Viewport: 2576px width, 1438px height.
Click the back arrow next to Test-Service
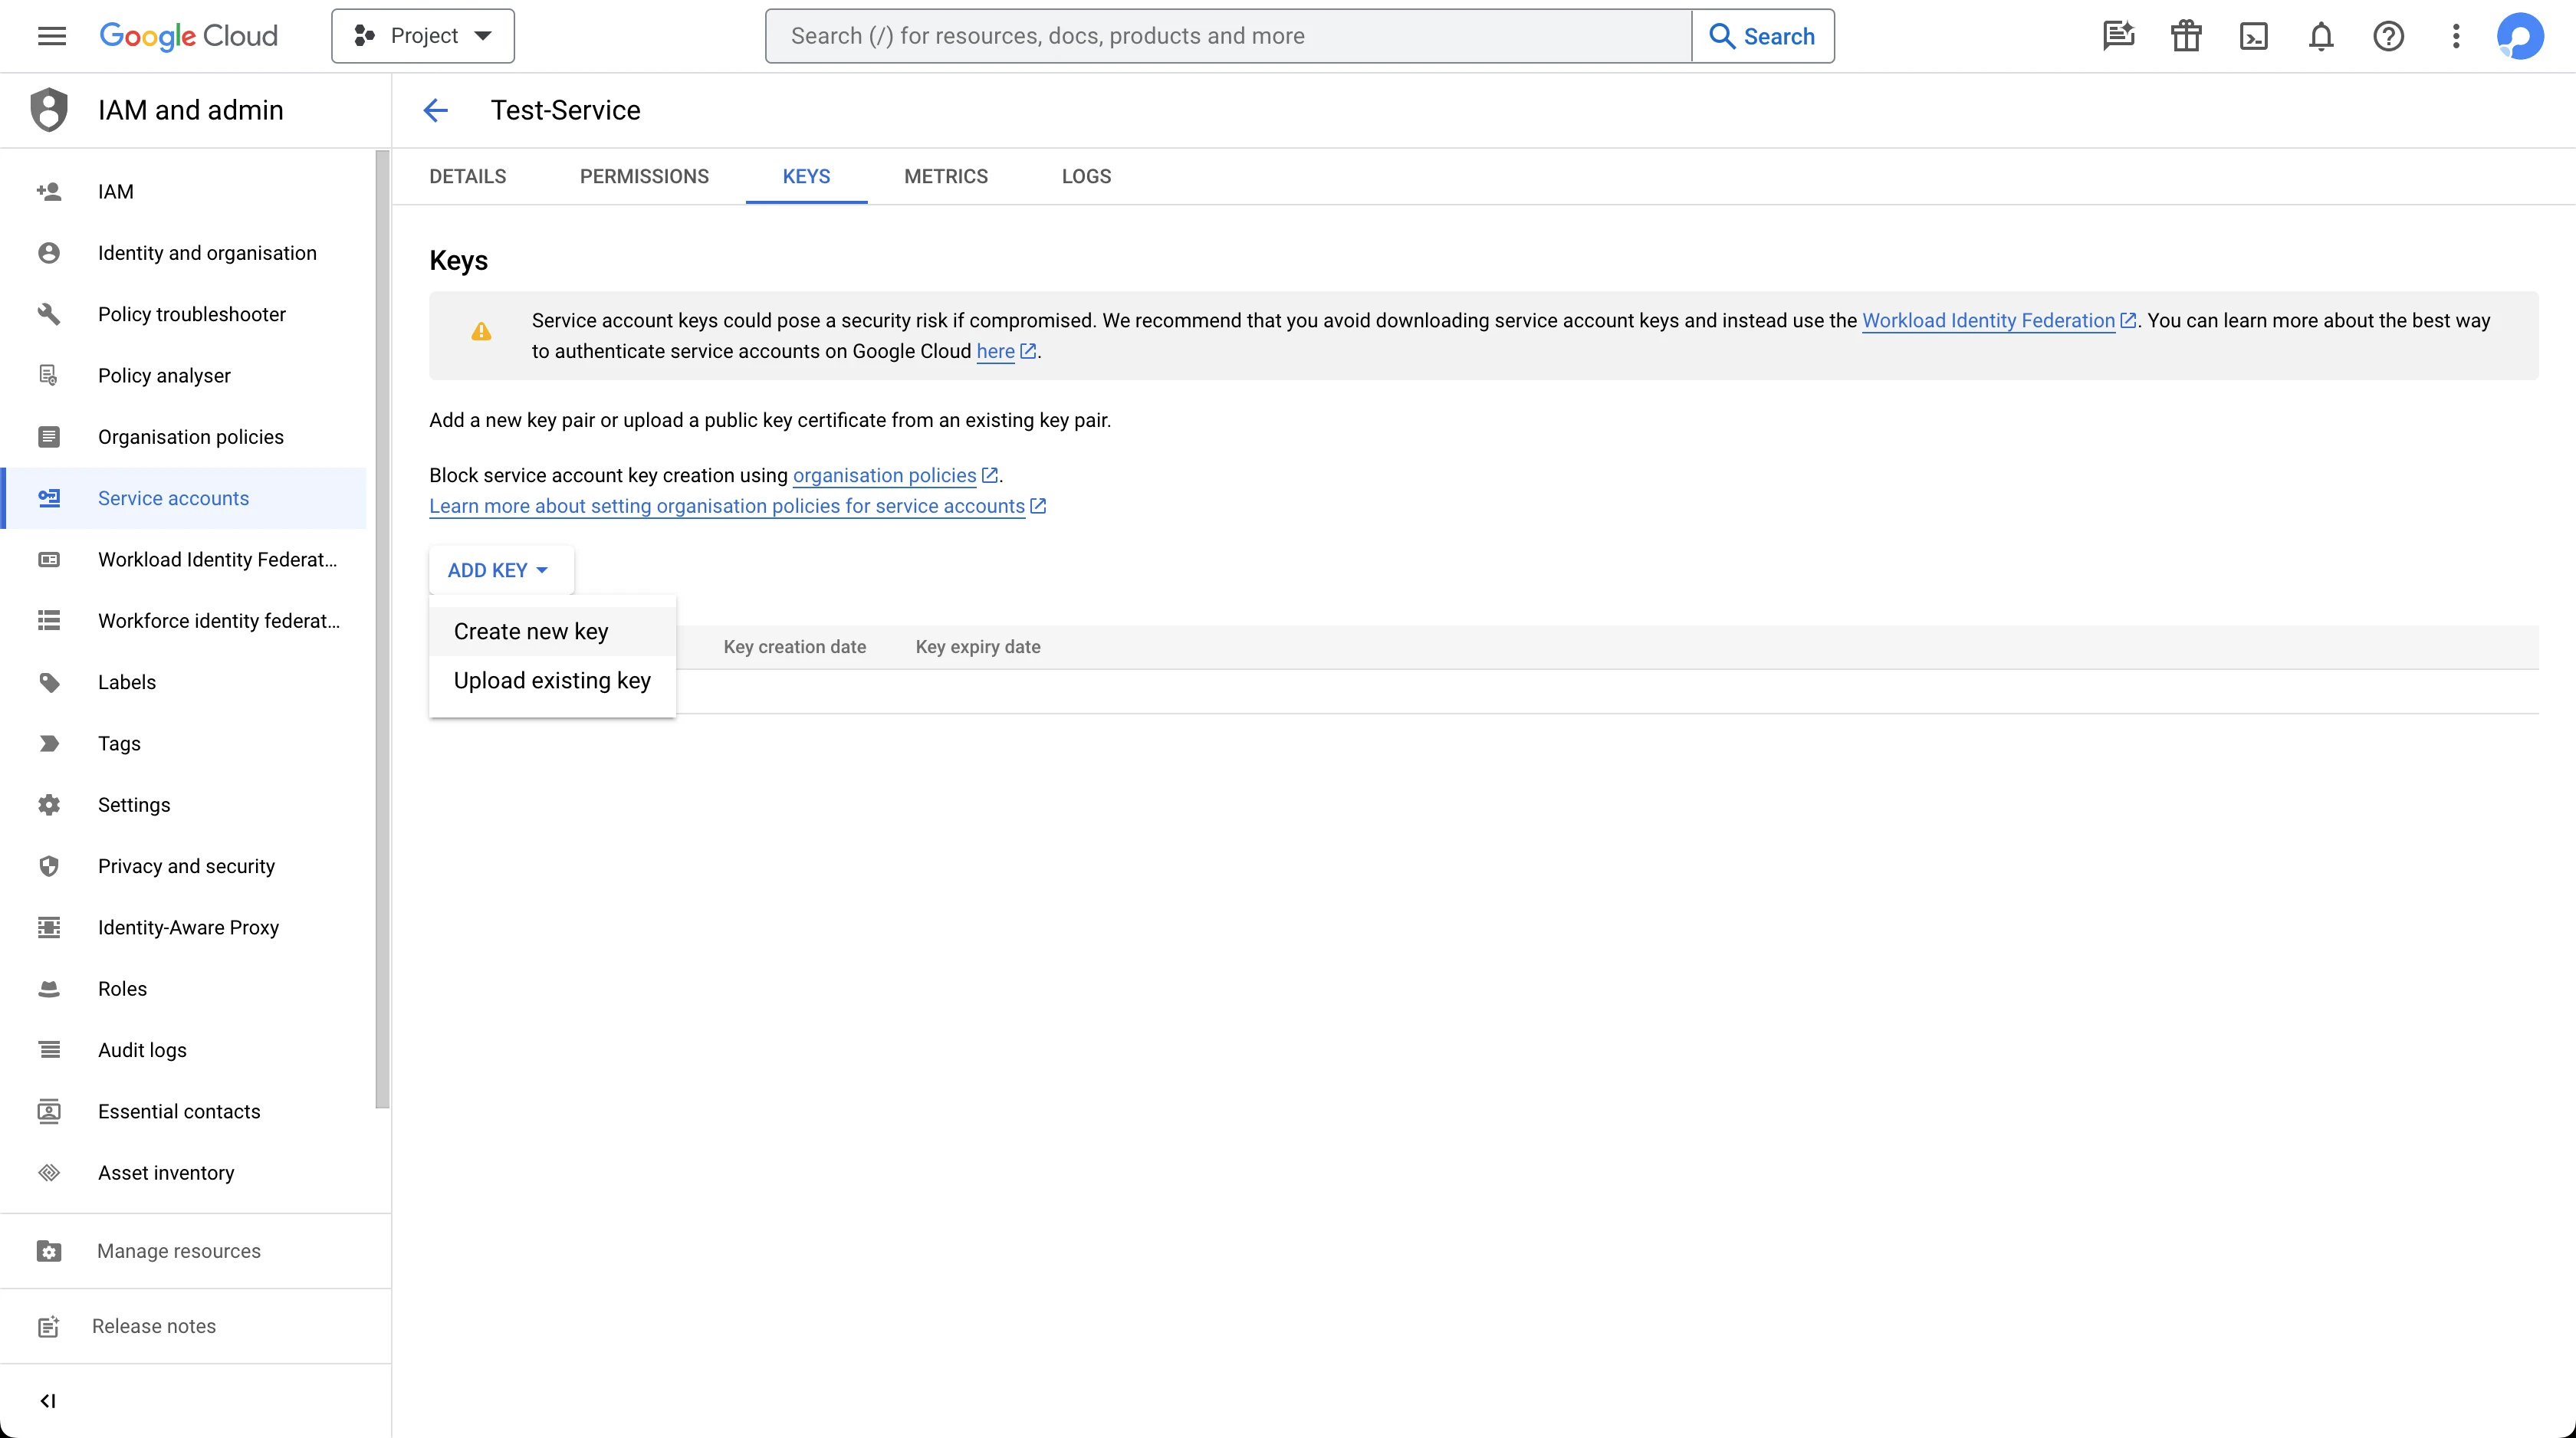click(435, 110)
